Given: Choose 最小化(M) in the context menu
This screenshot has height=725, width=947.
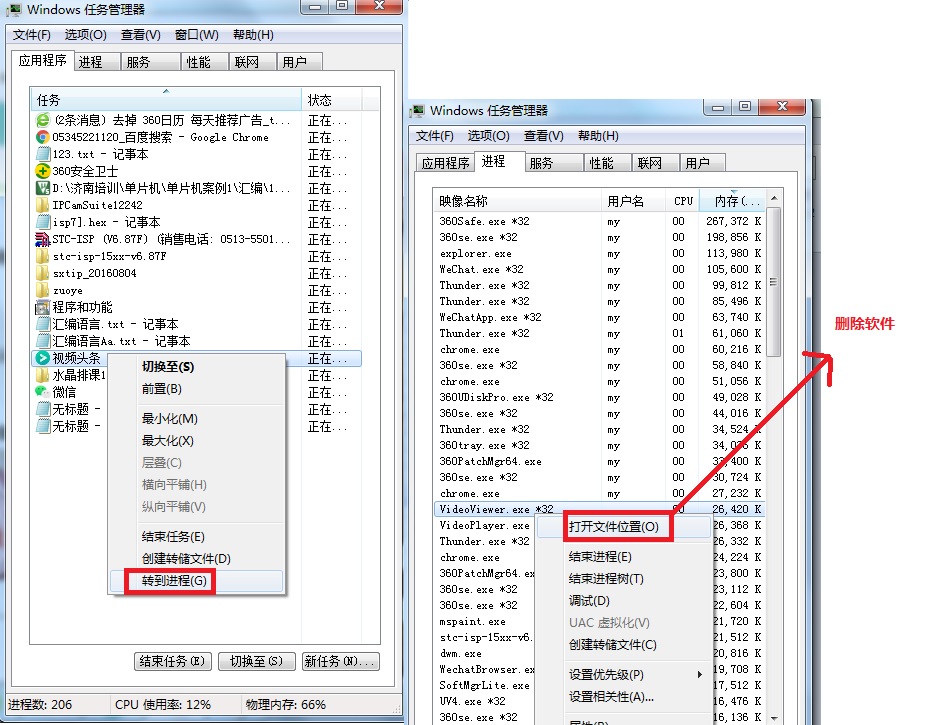Looking at the screenshot, I should pos(196,418).
